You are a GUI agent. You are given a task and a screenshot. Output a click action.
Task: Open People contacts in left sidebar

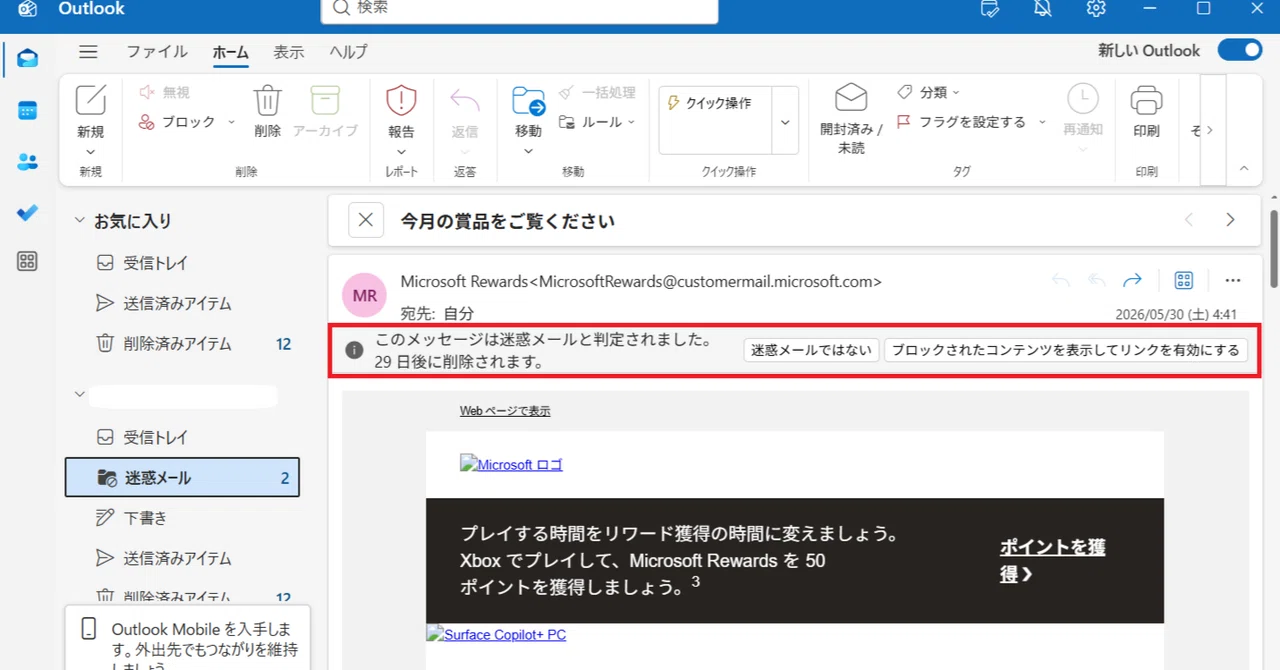point(28,161)
